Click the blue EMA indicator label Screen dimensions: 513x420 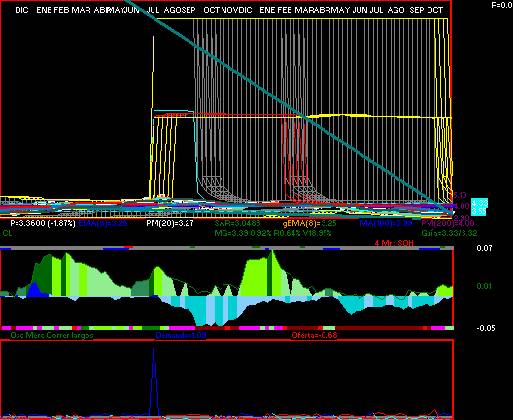[x=103, y=223]
